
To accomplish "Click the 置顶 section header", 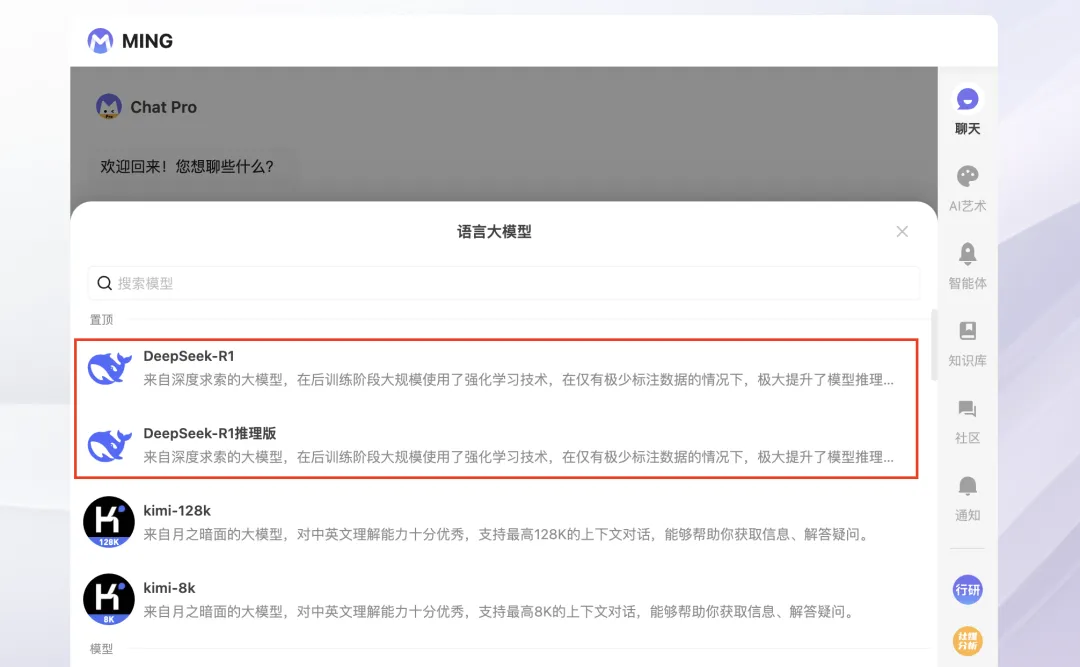I will [x=101, y=319].
